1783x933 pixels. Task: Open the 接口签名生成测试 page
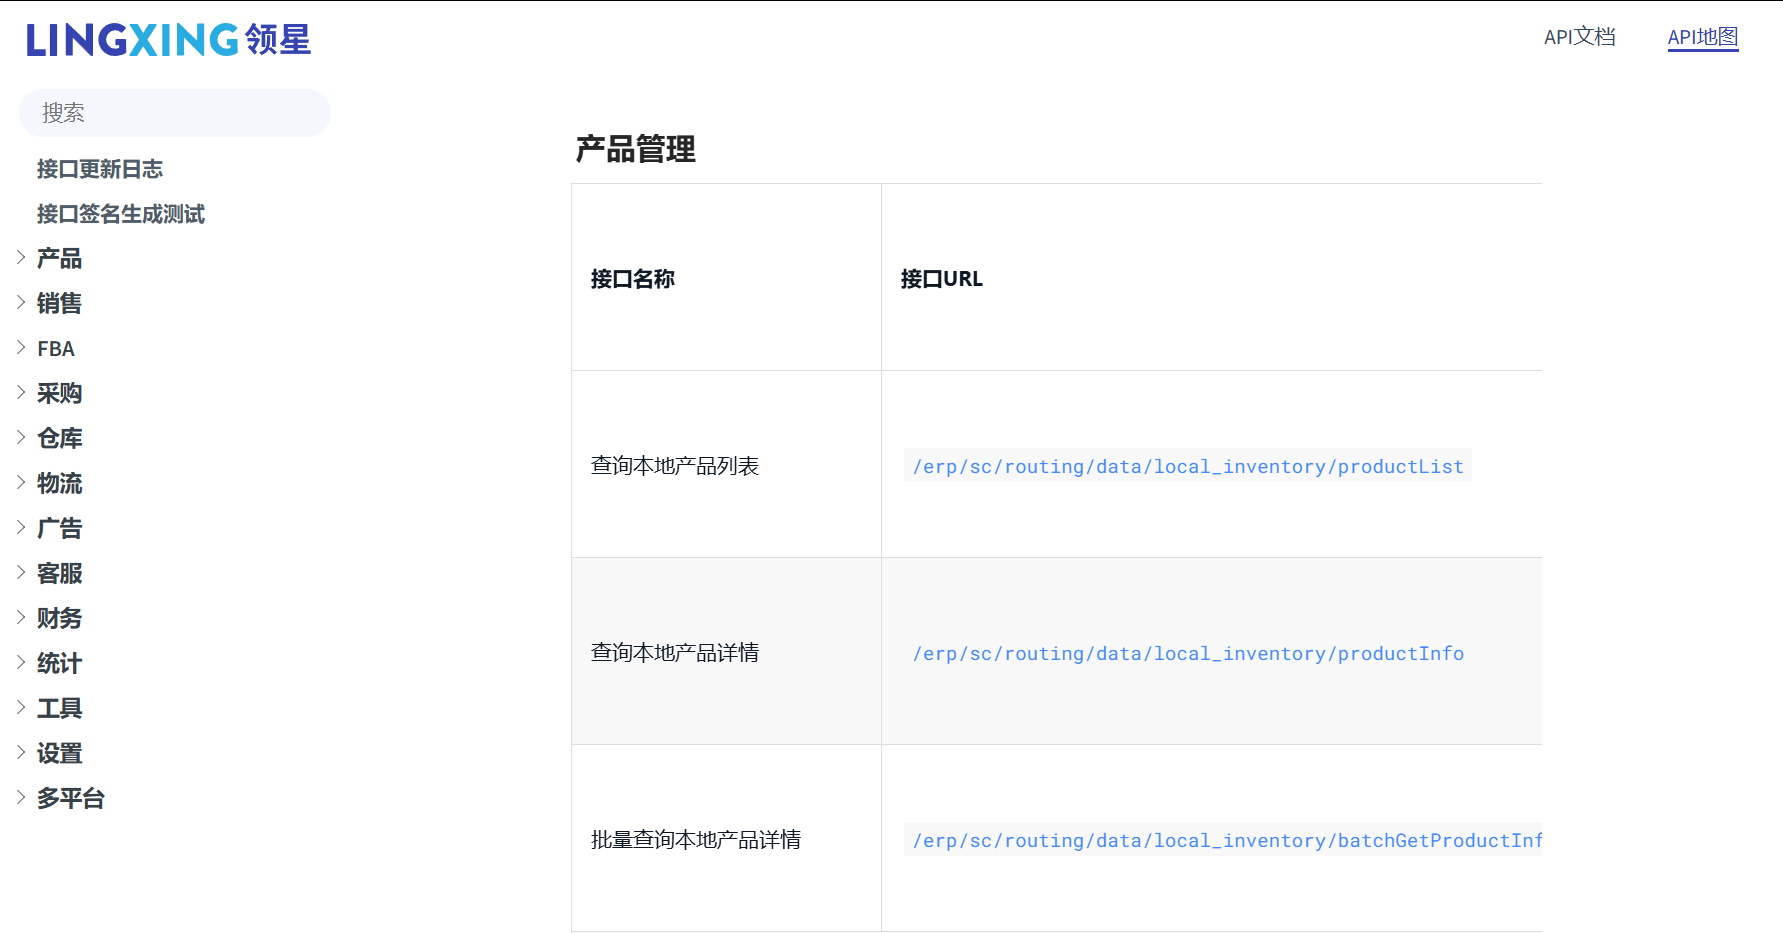[120, 214]
